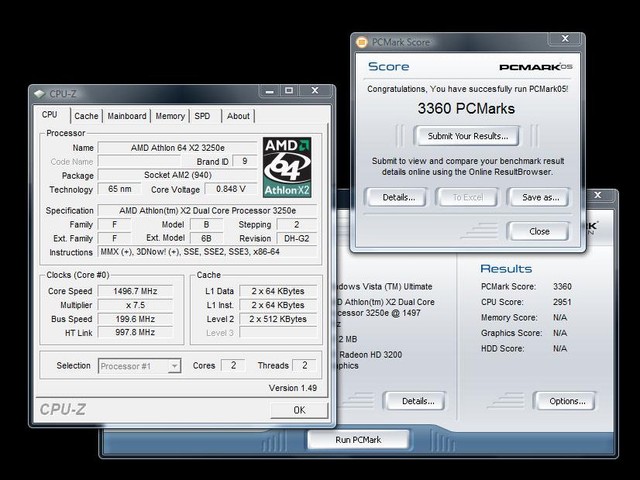Open Details in PCMark Score dialog
Screen dimensions: 640x480
398,198
